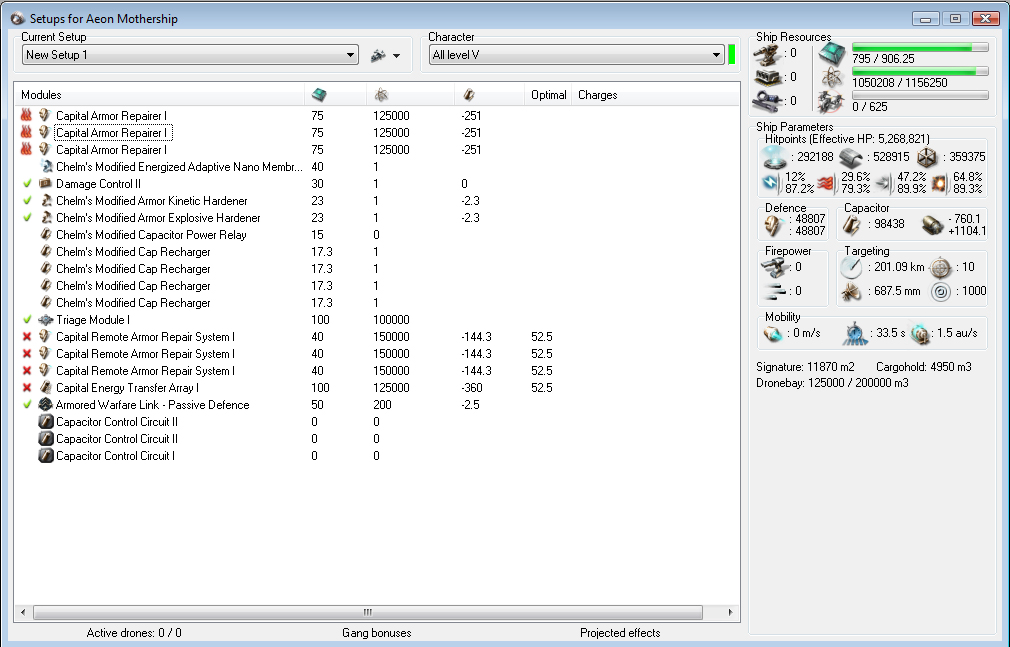This screenshot has width=1010, height=647.
Task: Click the Armored Warfare Link module icon
Action: pyautogui.click(x=45, y=405)
